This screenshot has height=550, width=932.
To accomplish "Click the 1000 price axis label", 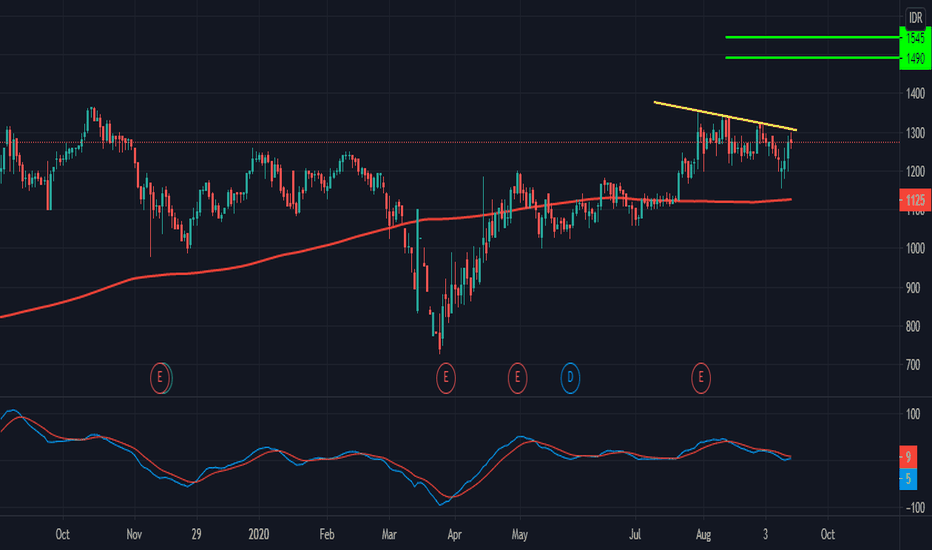I will point(915,249).
